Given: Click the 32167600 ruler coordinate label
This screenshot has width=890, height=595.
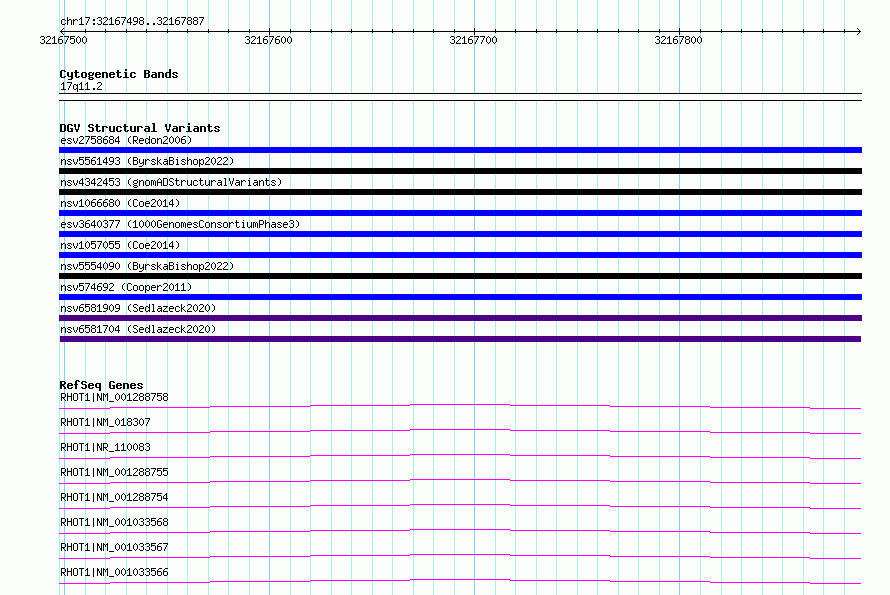Looking at the screenshot, I should tap(268, 40).
